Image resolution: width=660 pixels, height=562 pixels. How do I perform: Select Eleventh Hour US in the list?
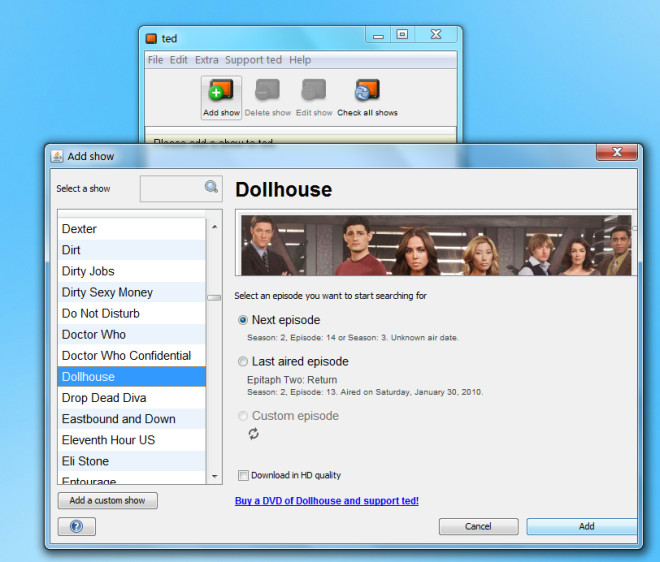point(131,440)
